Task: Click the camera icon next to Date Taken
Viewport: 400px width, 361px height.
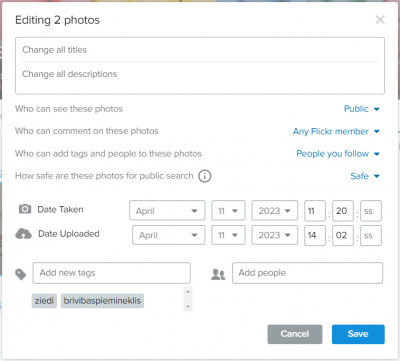Action: 25,209
